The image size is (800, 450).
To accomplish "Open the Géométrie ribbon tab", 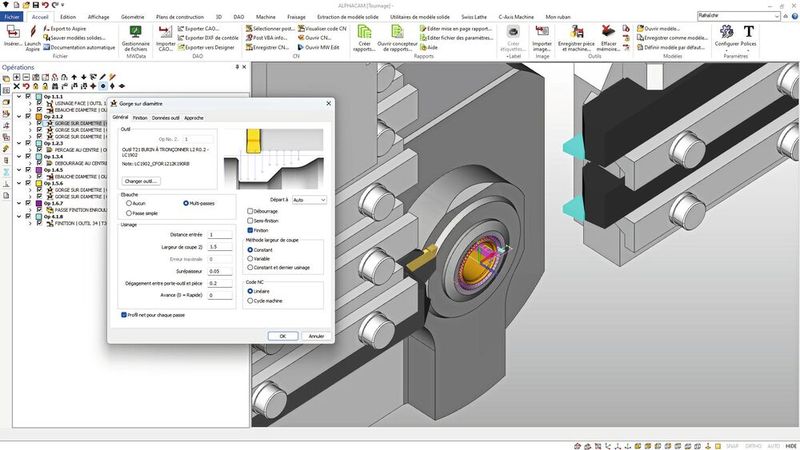I will [x=132, y=17].
